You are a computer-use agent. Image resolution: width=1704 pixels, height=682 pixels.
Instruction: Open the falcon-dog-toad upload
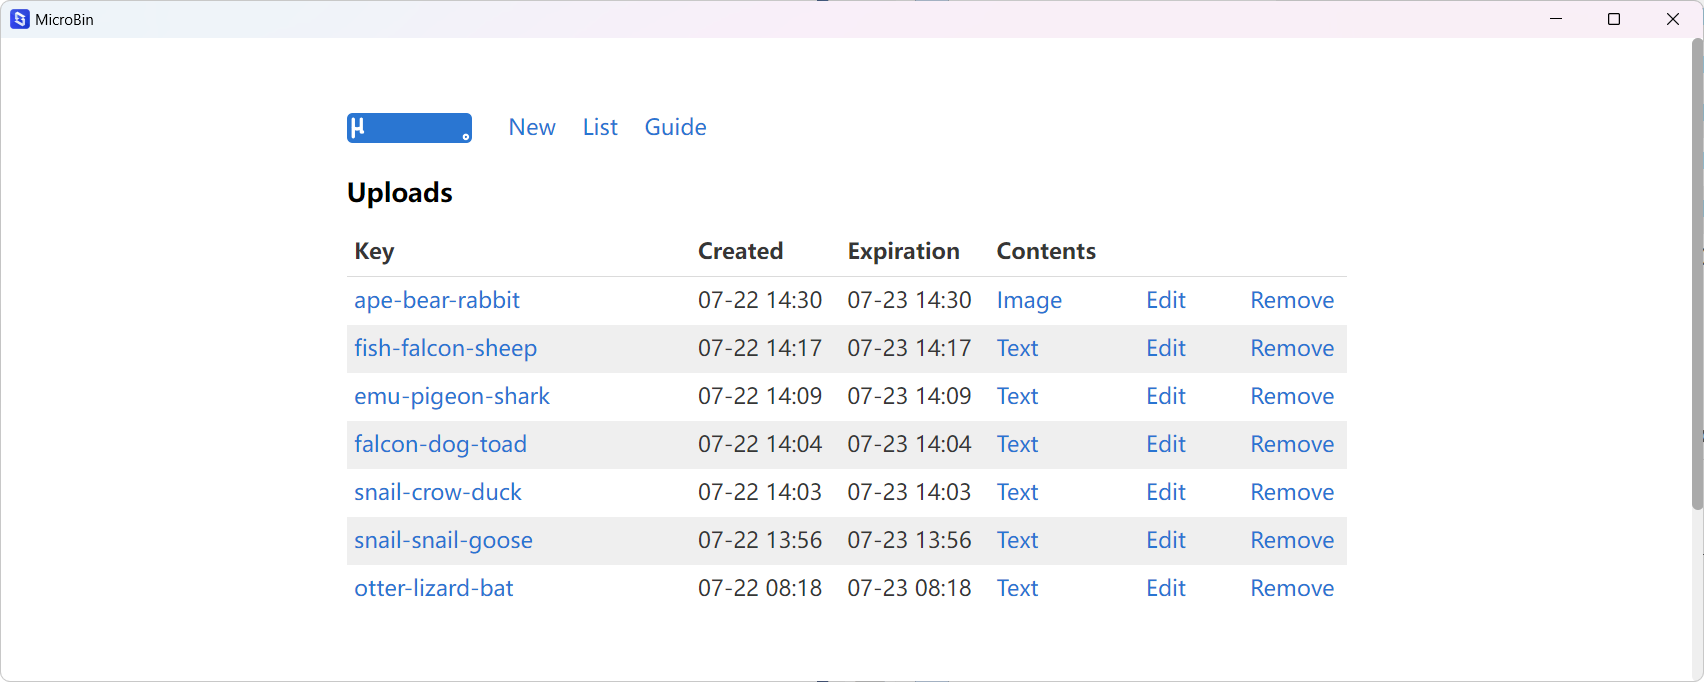(440, 444)
